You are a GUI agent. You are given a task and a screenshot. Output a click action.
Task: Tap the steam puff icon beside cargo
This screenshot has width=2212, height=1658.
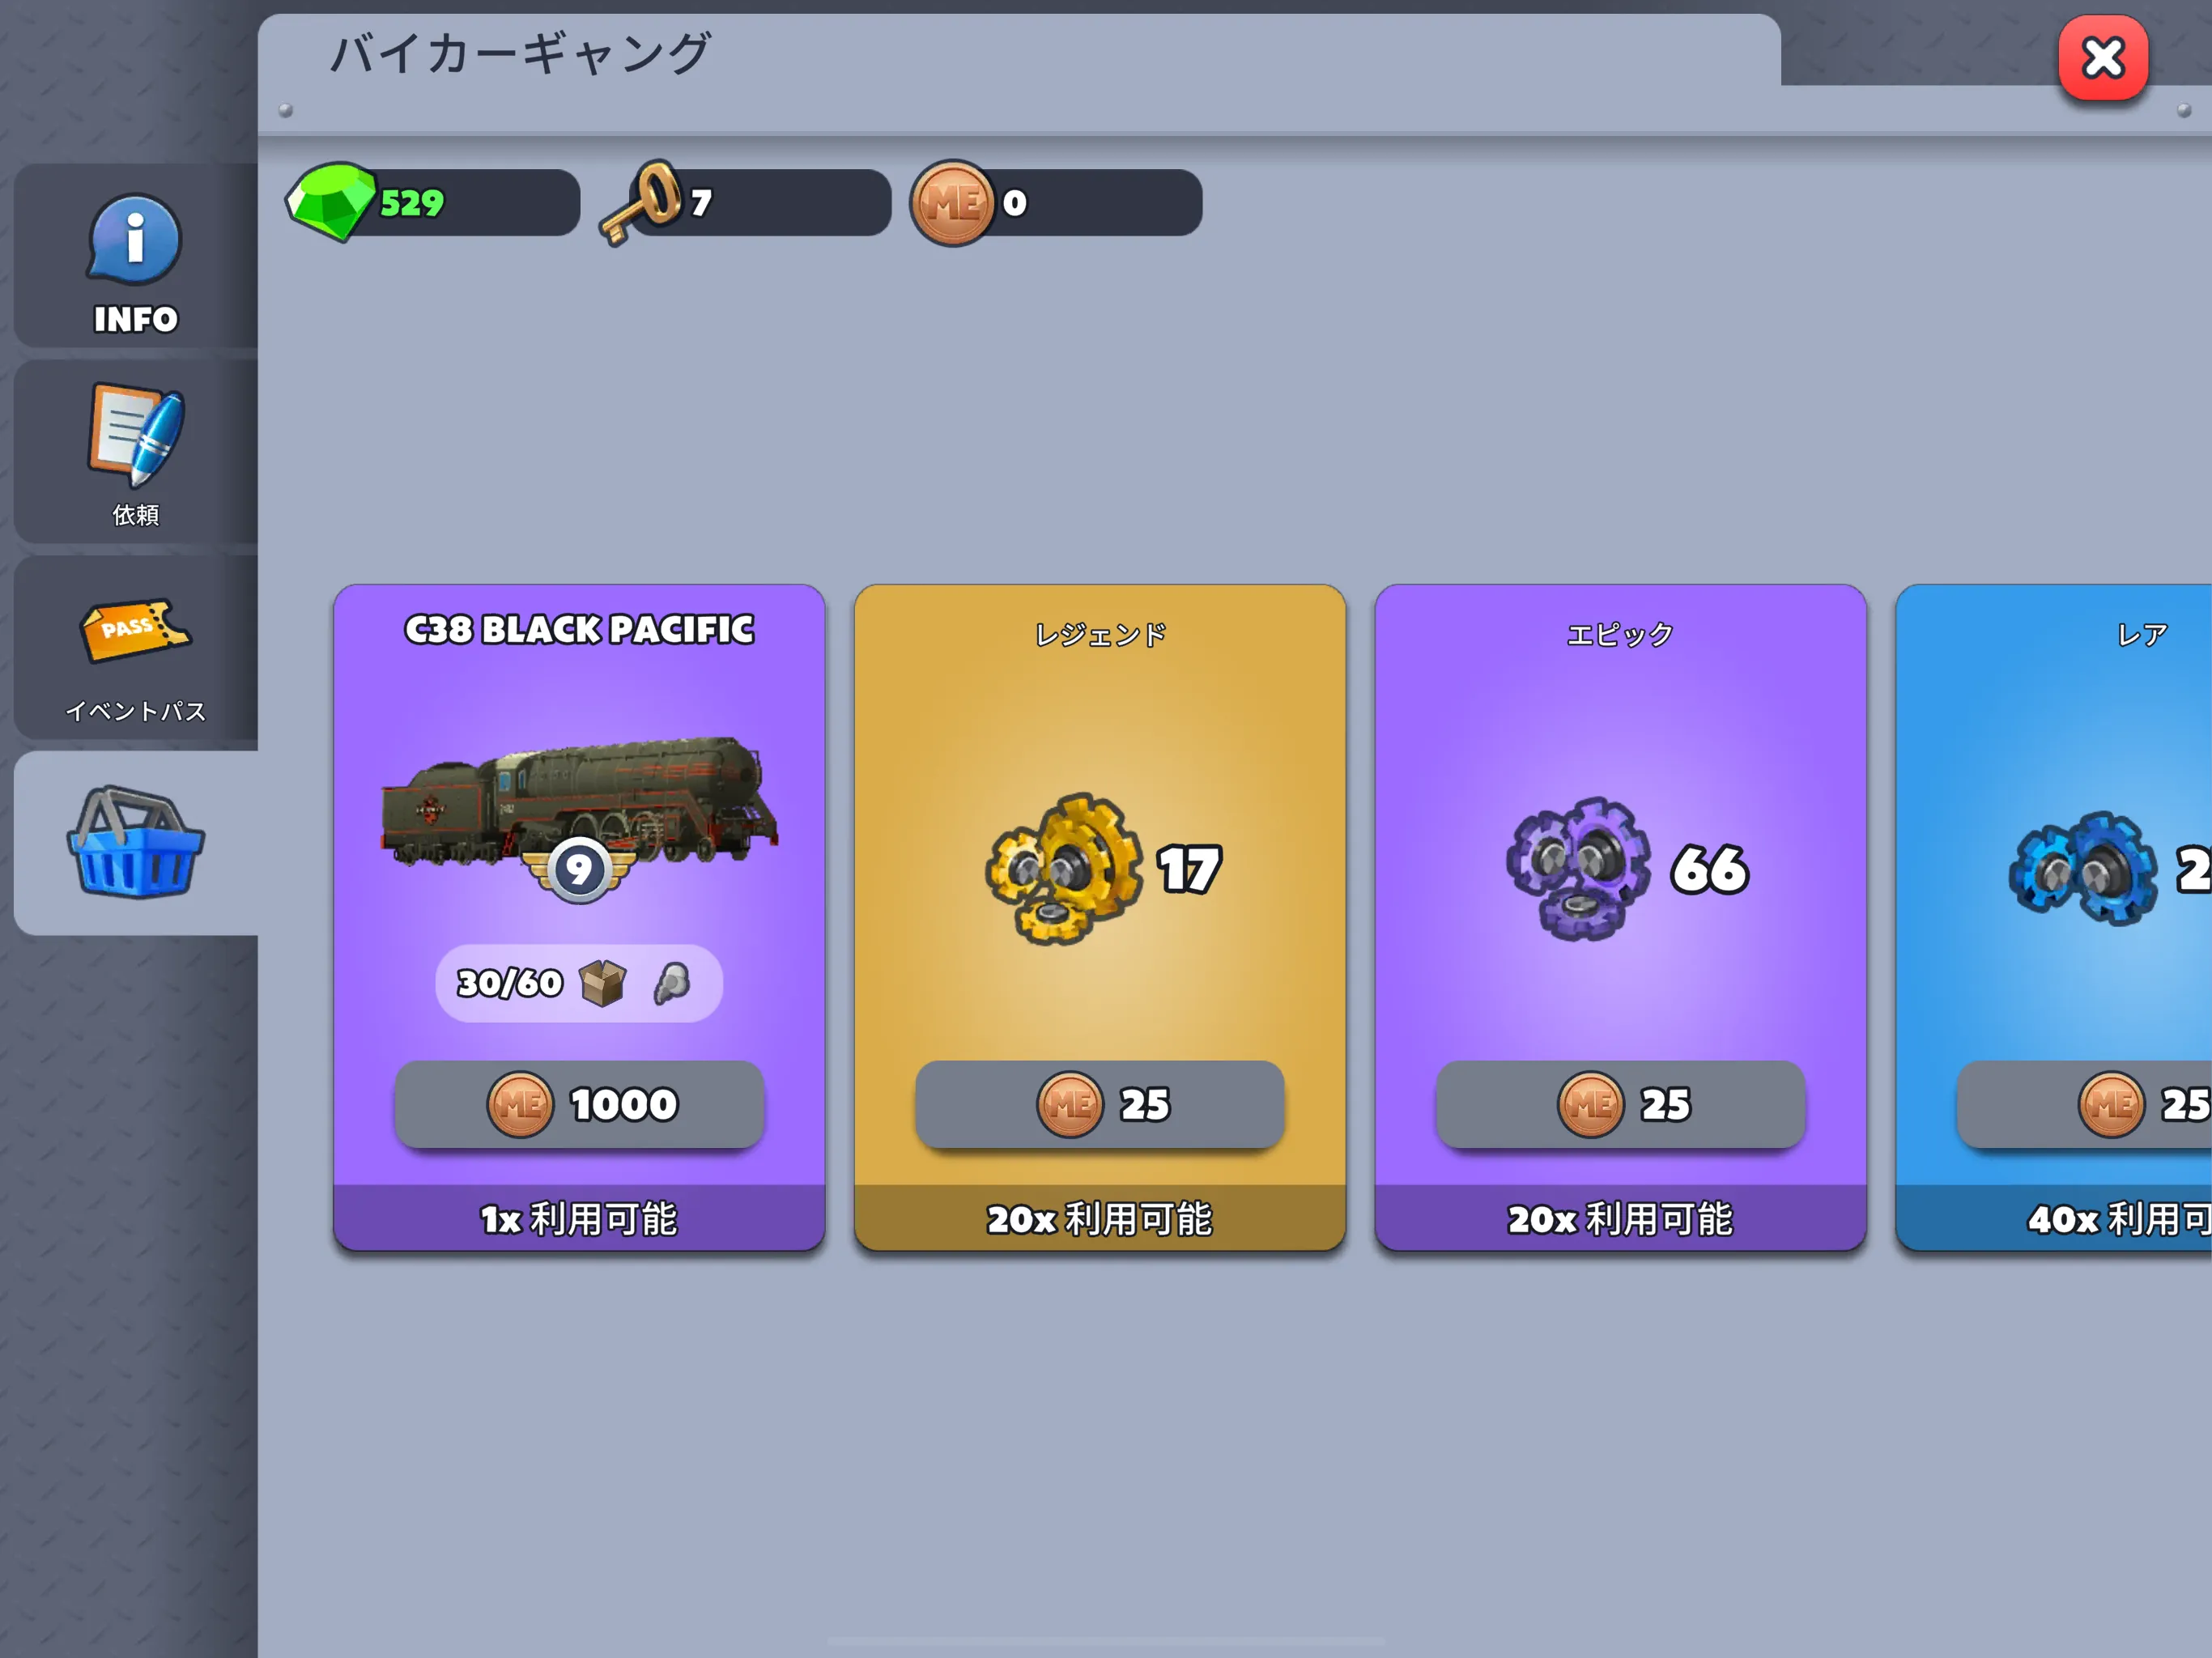(672, 983)
